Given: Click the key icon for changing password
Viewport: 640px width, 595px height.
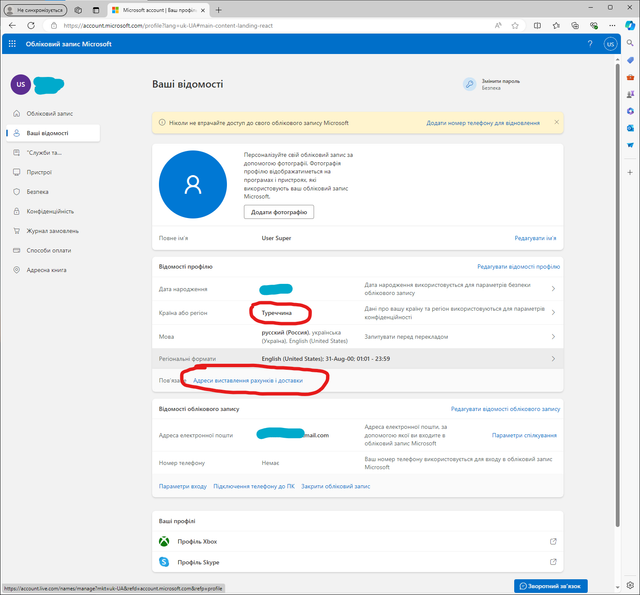Looking at the screenshot, I should pyautogui.click(x=469, y=84).
